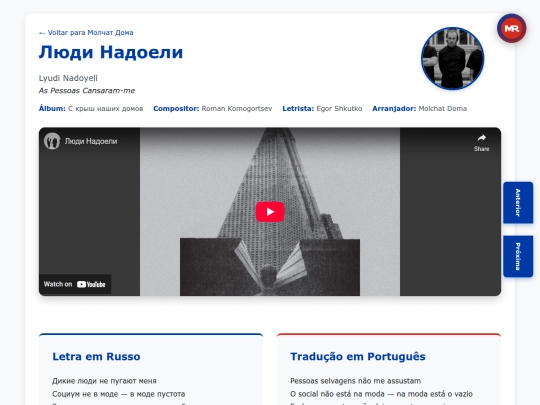Go to the Próxima song
This screenshot has width=540, height=405.
[x=518, y=256]
